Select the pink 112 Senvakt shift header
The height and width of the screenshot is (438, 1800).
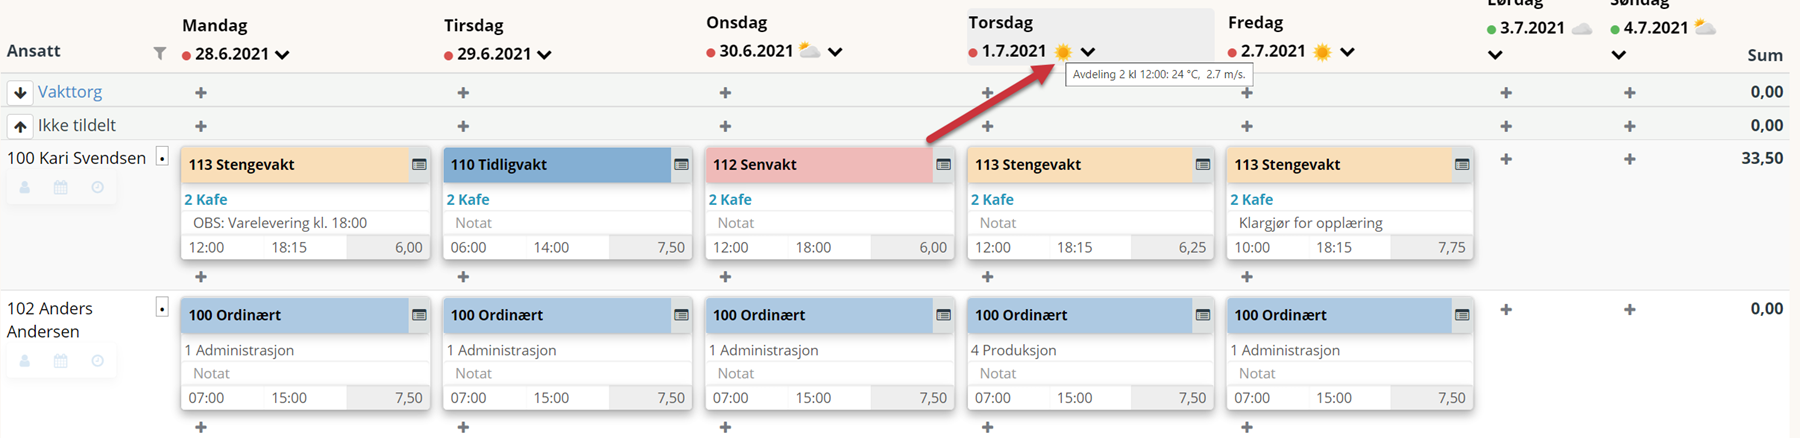click(819, 165)
